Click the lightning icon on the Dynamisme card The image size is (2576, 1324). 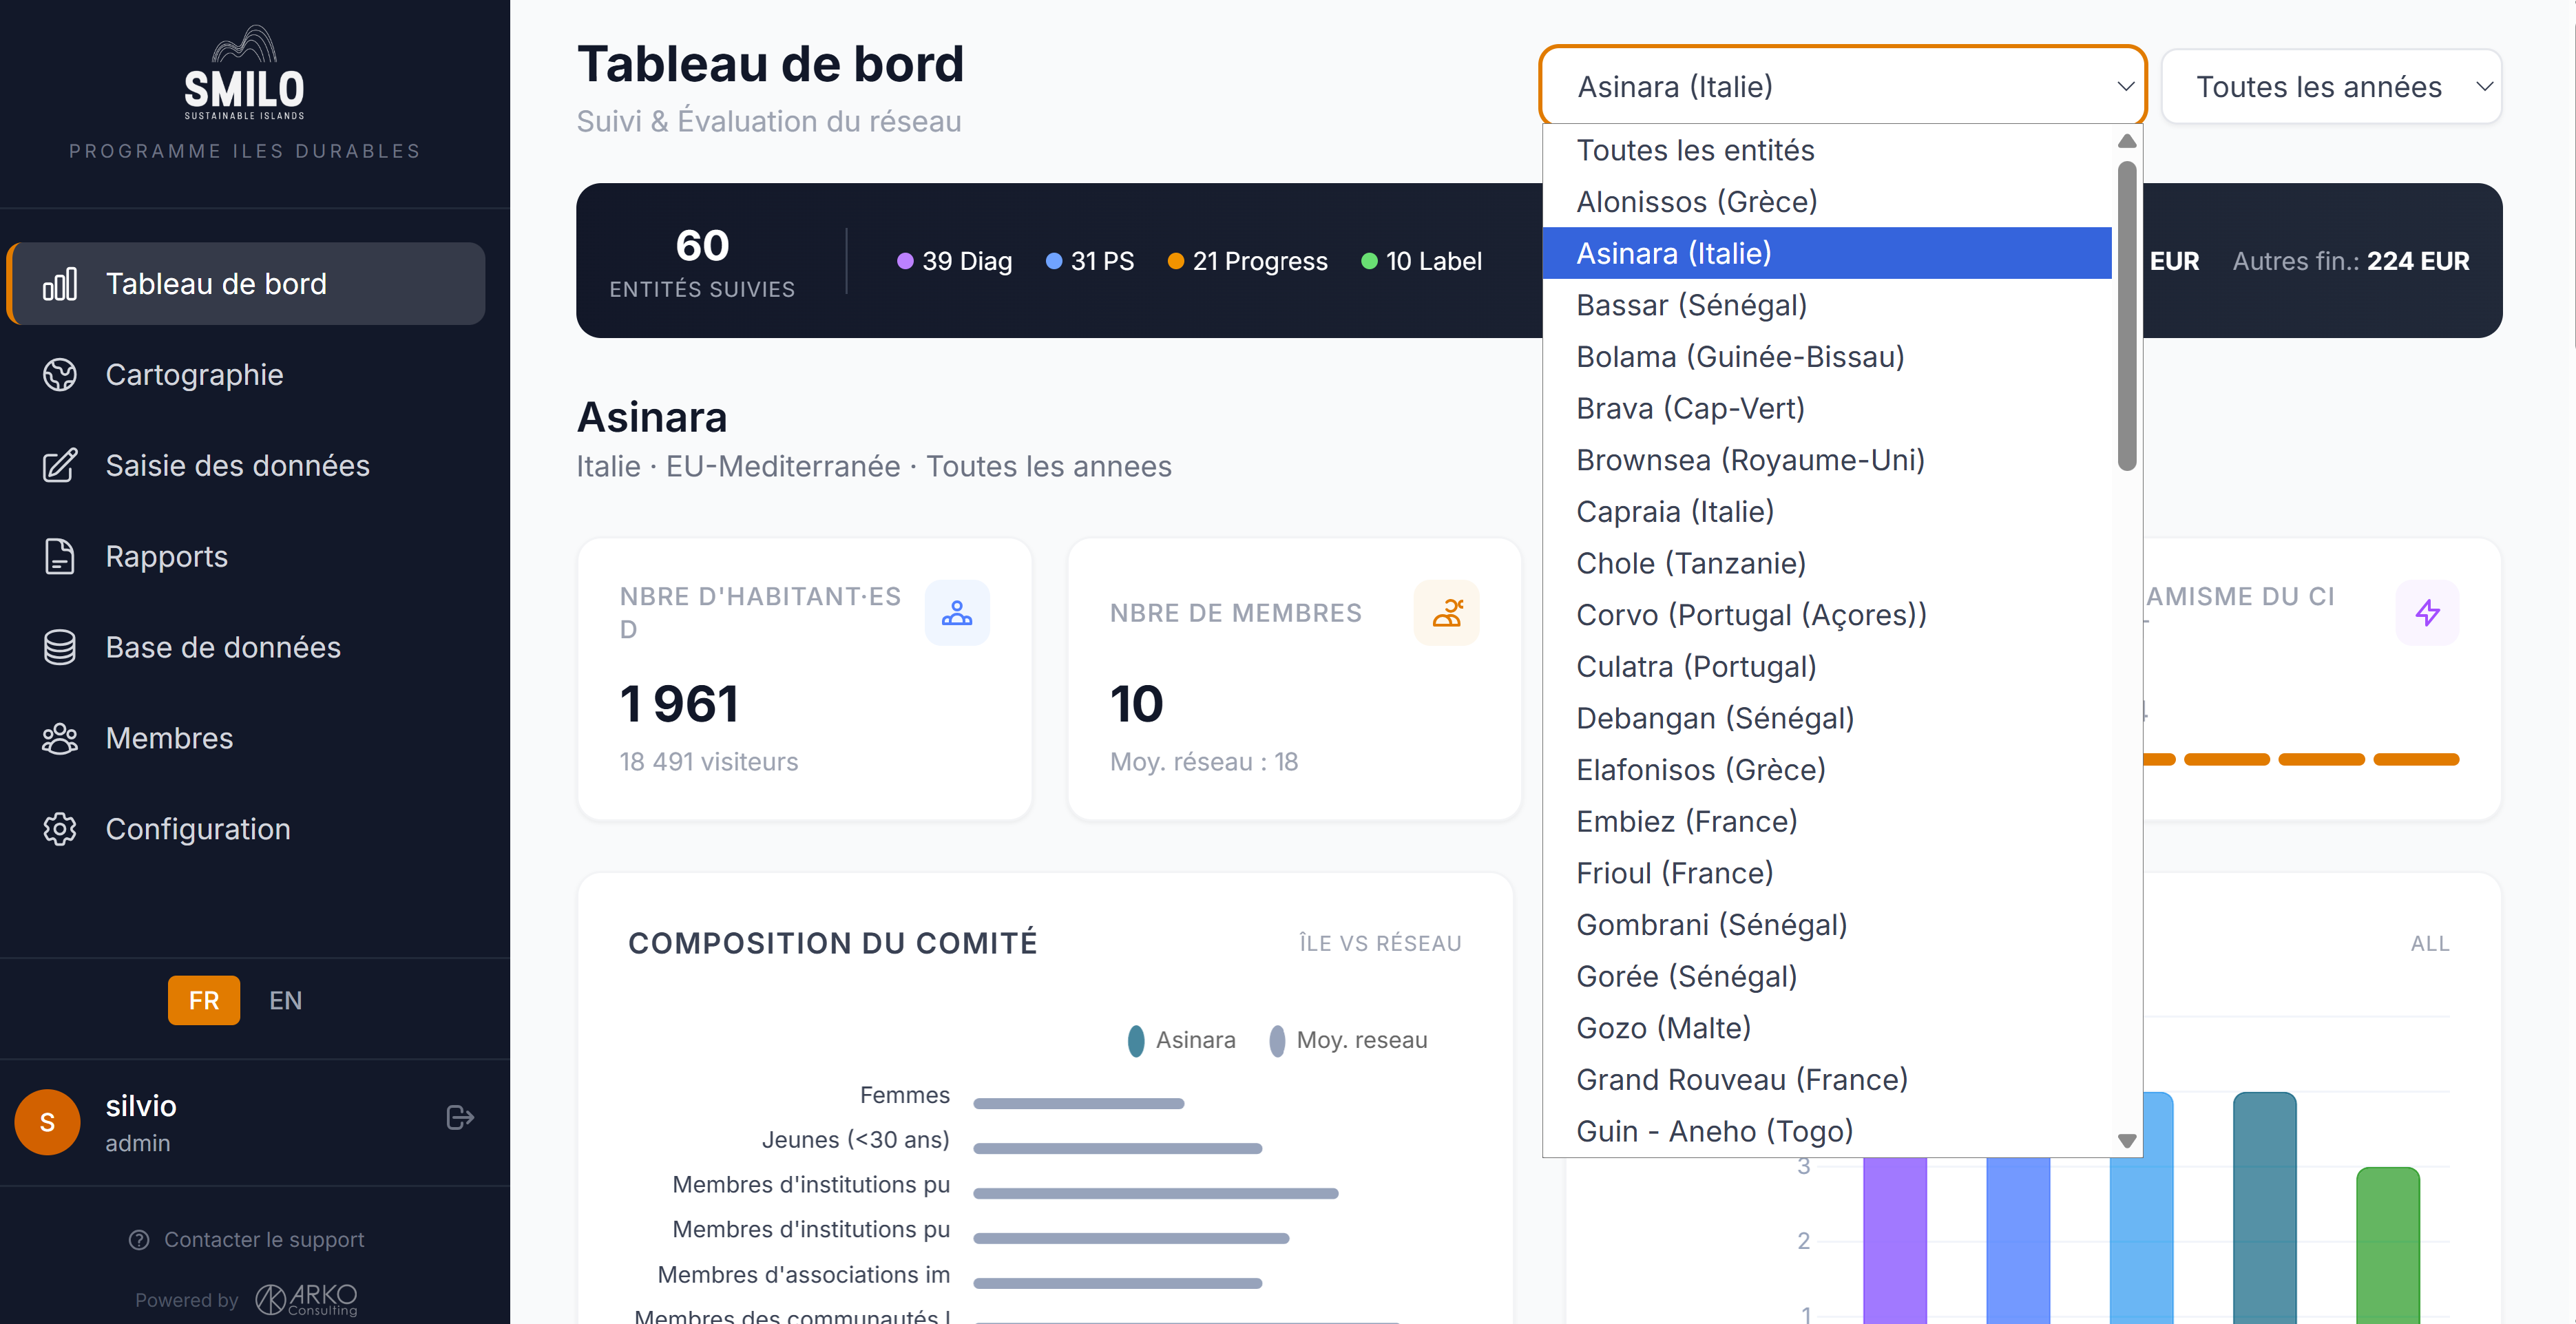pos(2428,612)
